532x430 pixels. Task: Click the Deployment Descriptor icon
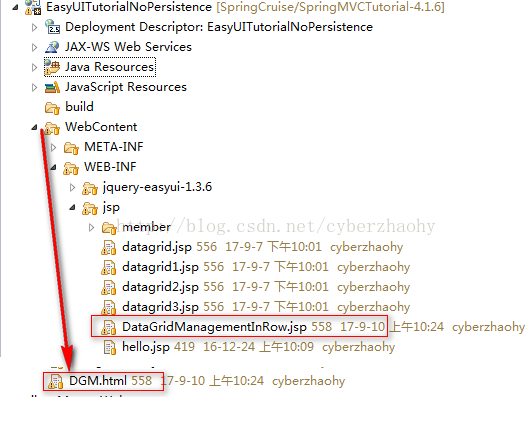[x=52, y=27]
